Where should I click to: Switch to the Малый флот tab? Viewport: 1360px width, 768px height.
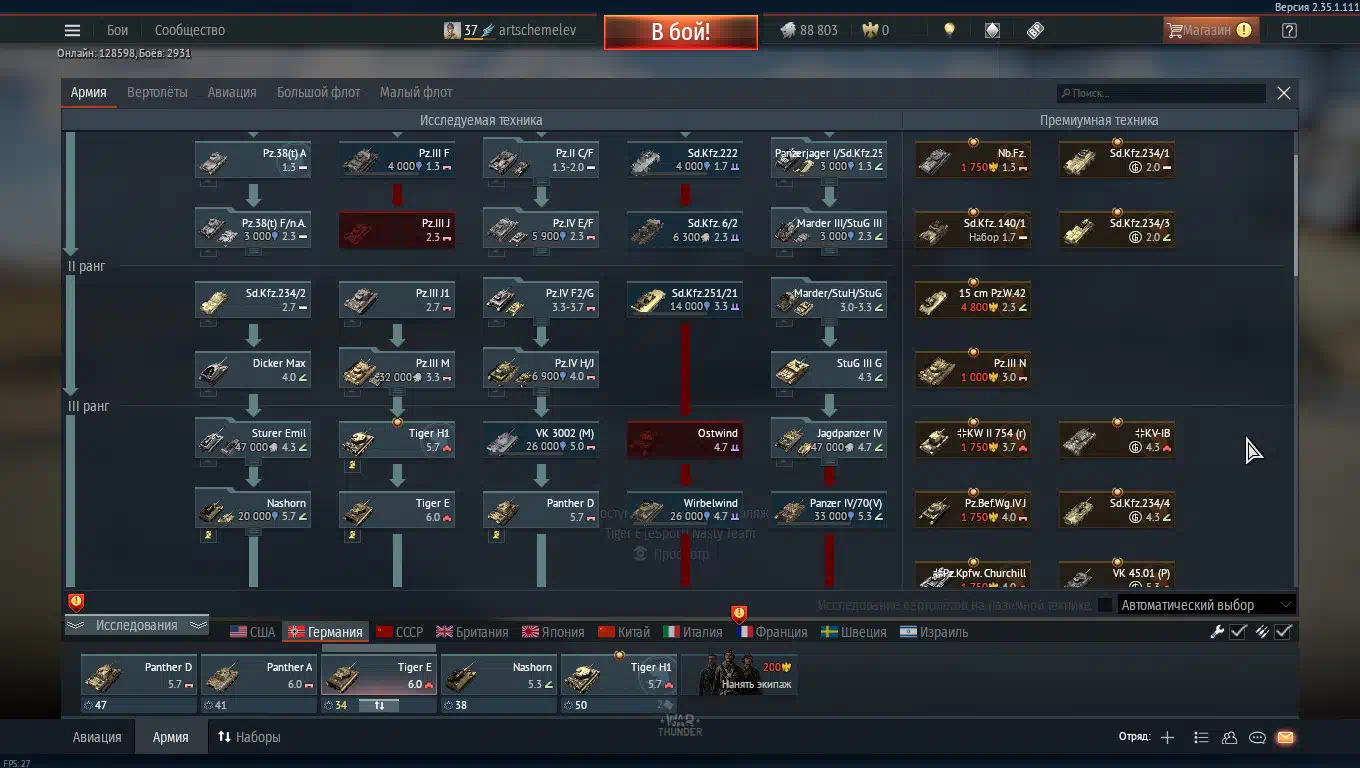416,92
